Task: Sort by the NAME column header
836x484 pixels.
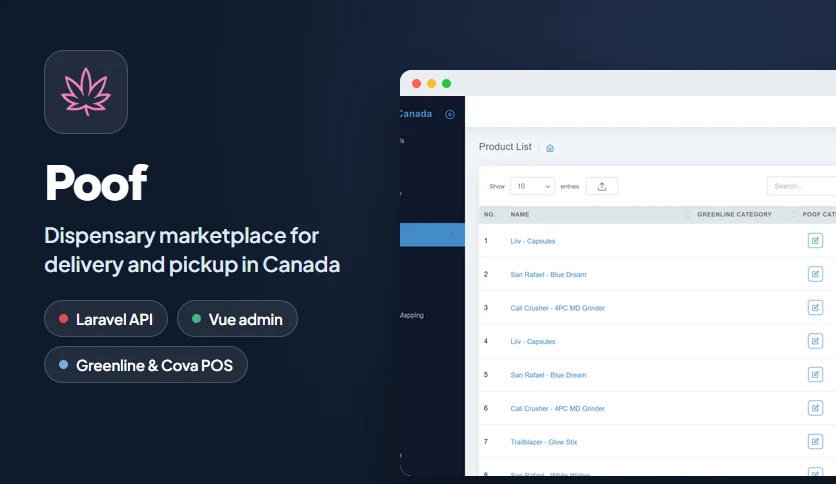Action: (520, 214)
